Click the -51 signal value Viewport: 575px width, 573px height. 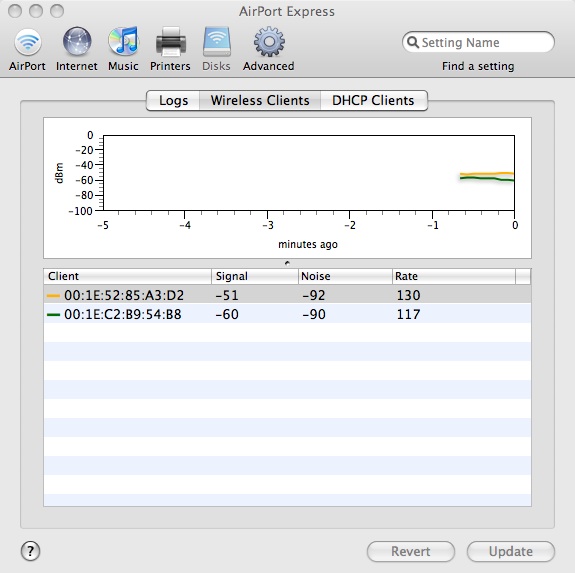[227, 295]
